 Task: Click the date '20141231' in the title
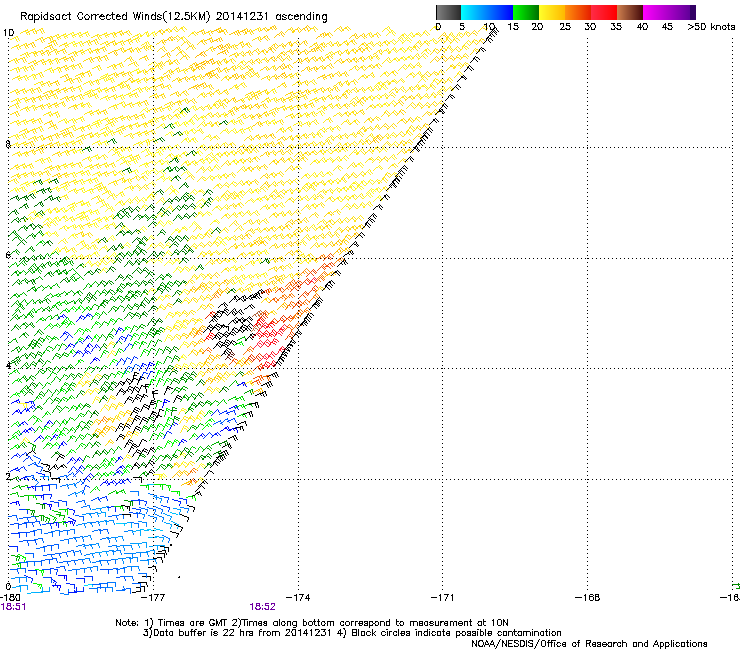tap(242, 17)
